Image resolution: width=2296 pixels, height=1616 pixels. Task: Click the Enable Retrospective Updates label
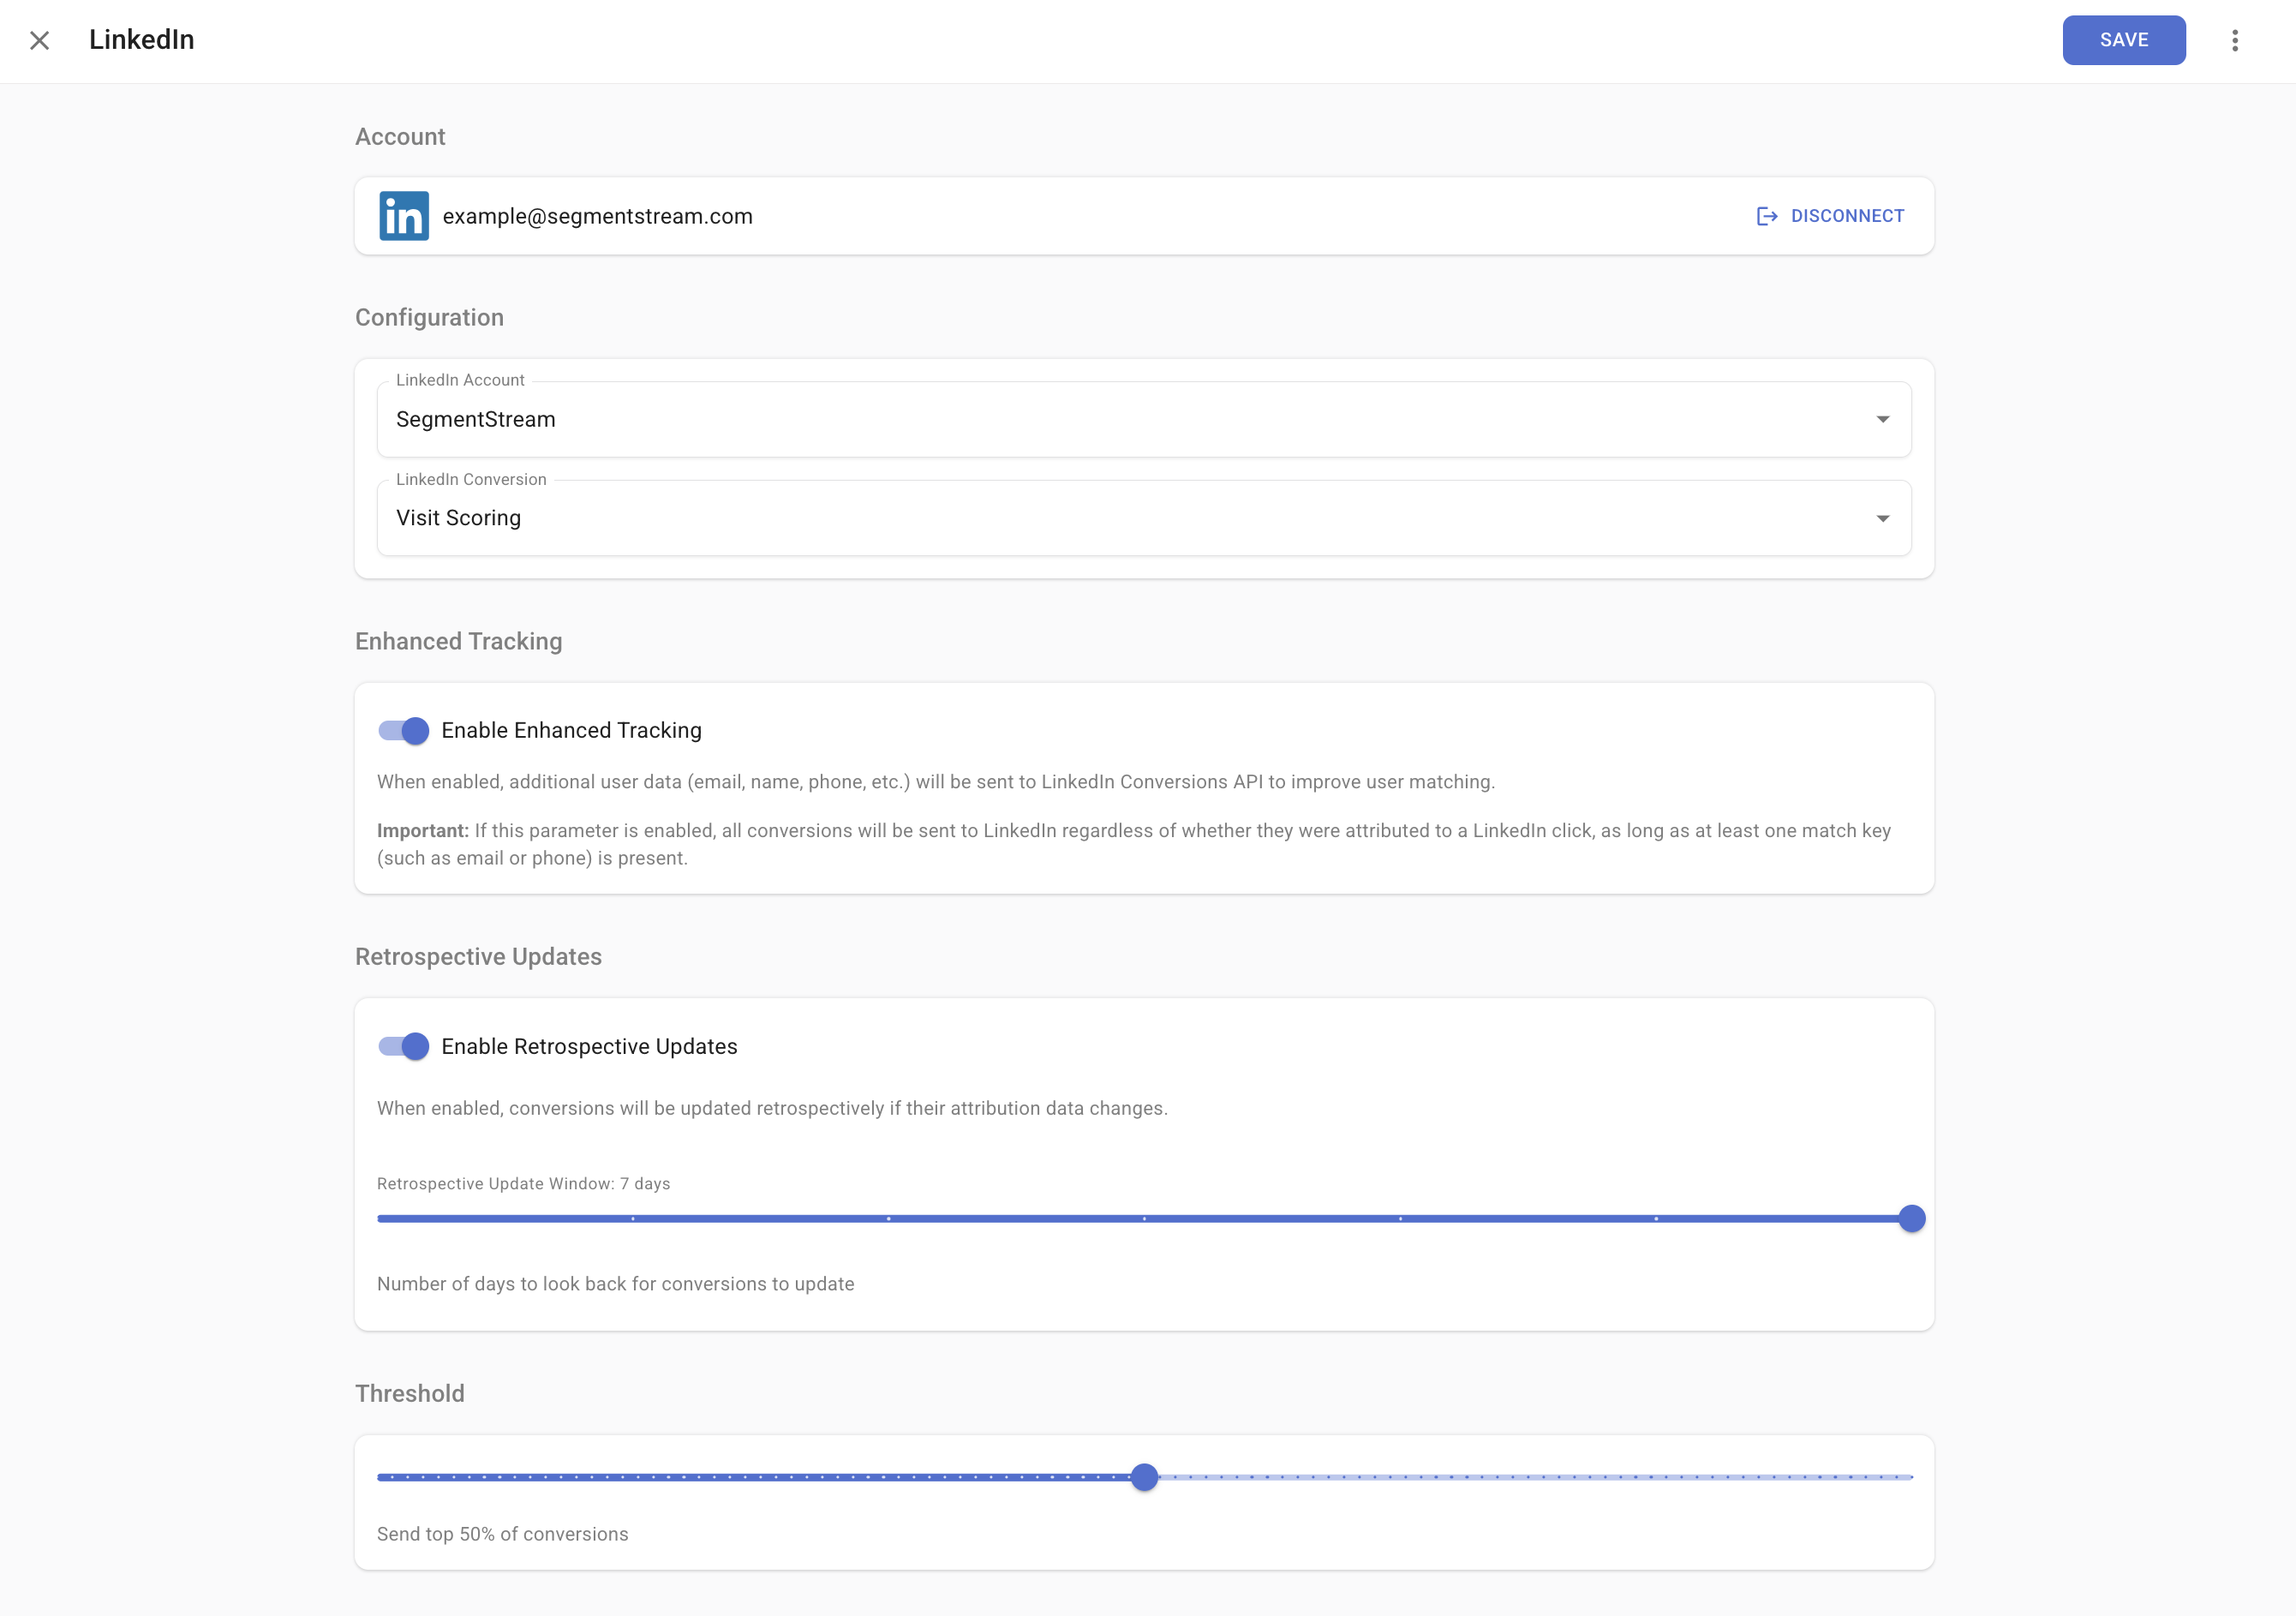589,1047
